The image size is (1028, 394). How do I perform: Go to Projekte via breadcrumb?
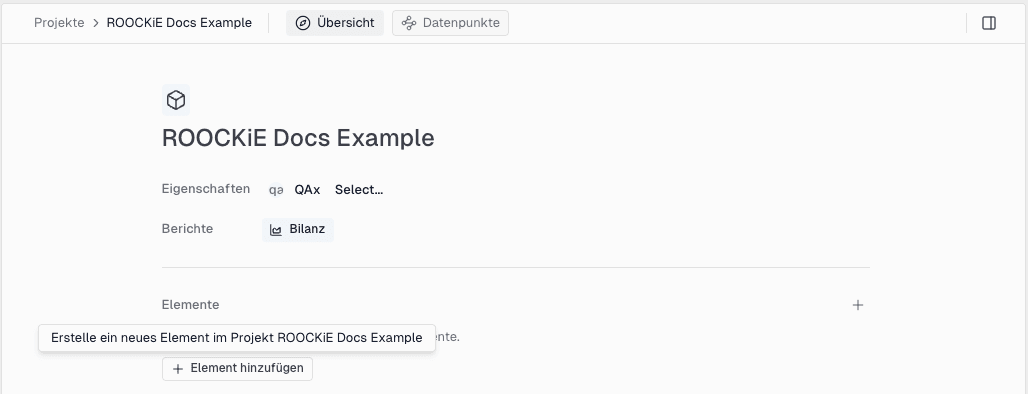pyautogui.click(x=59, y=23)
